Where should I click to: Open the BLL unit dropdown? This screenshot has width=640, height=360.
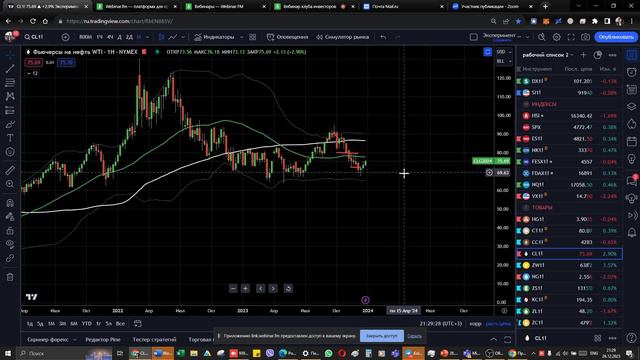pyautogui.click(x=504, y=61)
